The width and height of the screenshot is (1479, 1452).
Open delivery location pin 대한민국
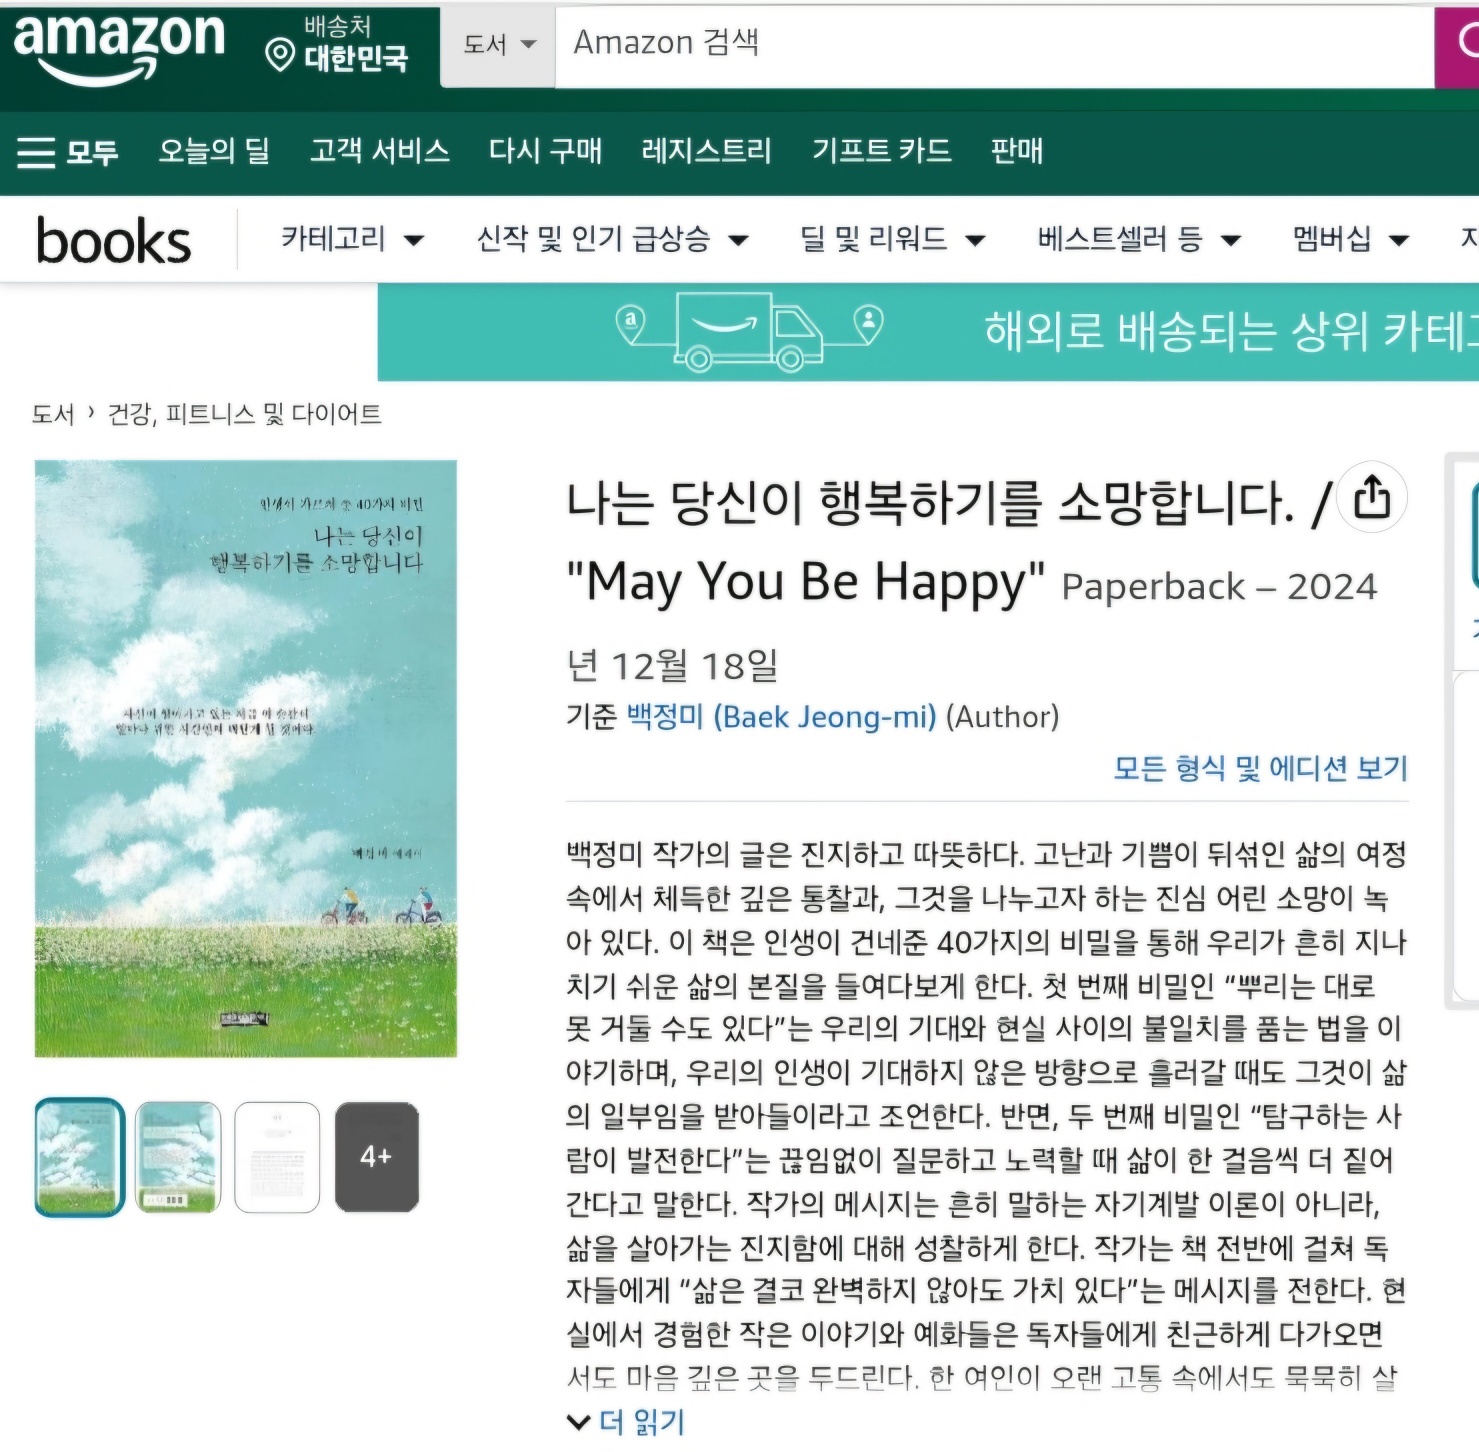(336, 45)
